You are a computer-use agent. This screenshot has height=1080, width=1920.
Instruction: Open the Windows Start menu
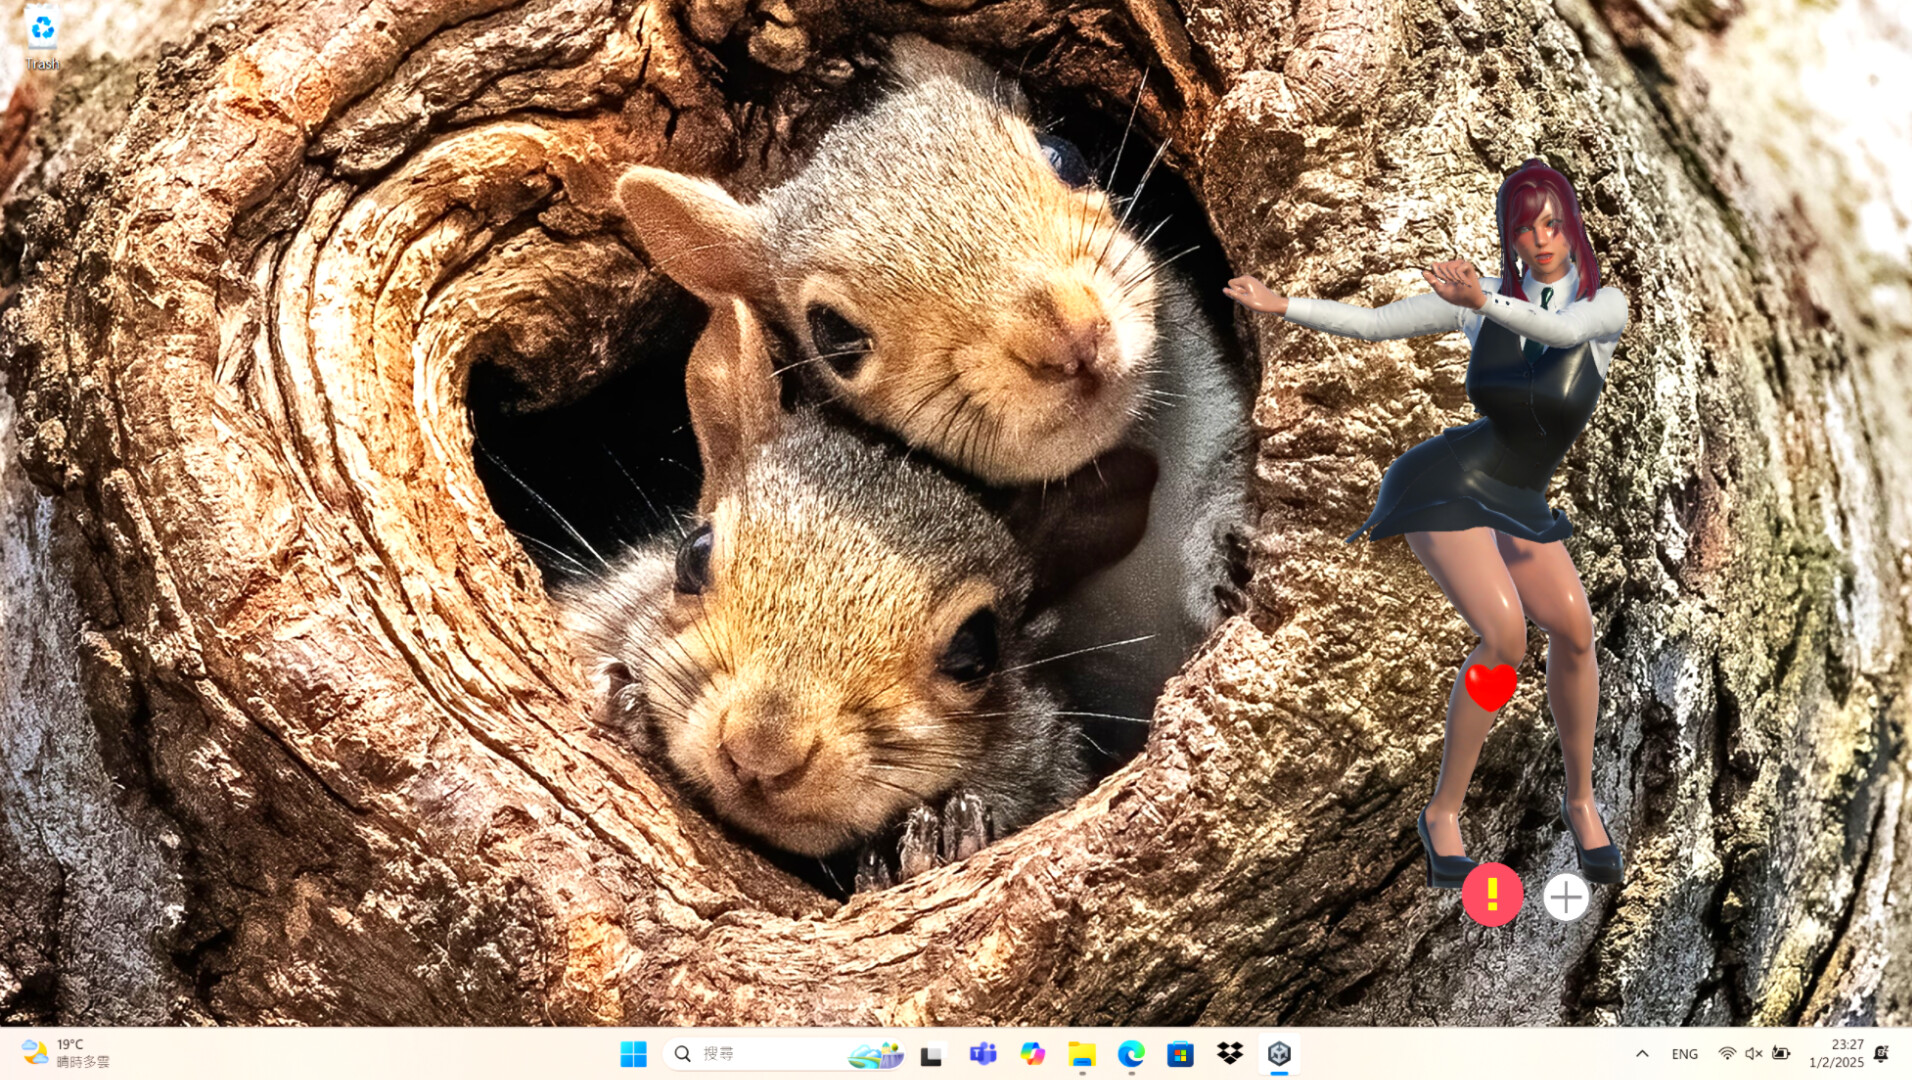click(633, 1053)
